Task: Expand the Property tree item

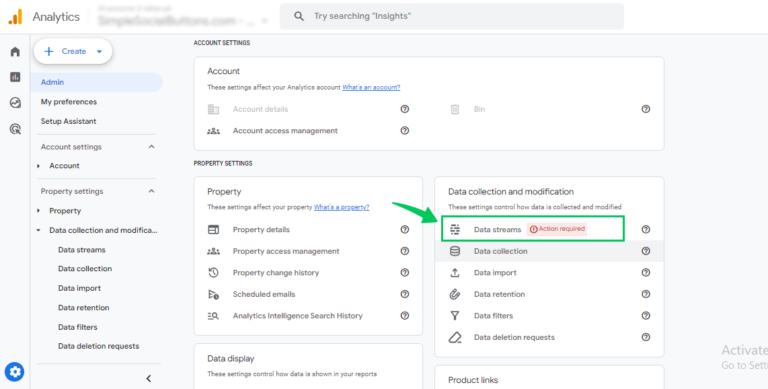Action: click(x=38, y=211)
